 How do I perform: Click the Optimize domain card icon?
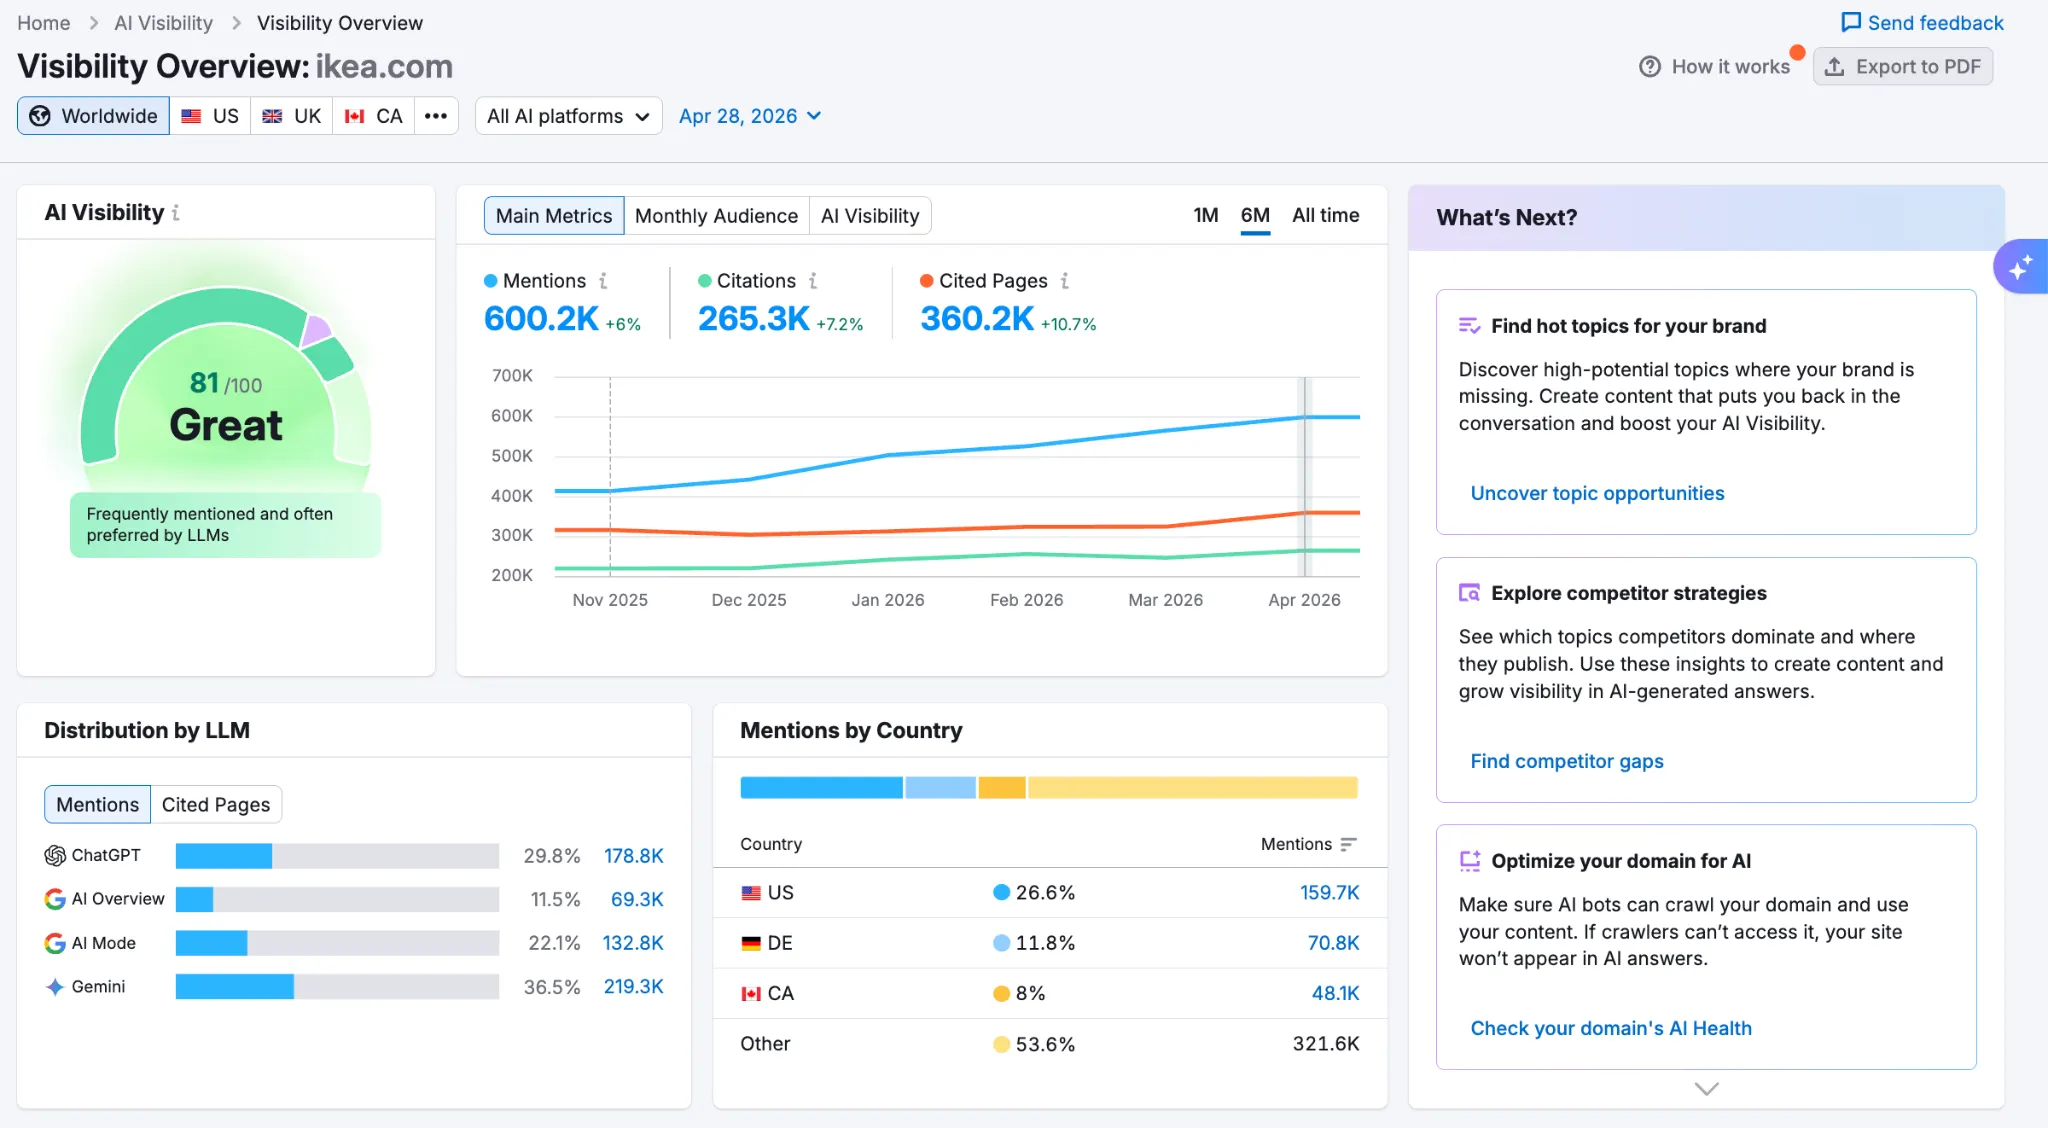1469,861
